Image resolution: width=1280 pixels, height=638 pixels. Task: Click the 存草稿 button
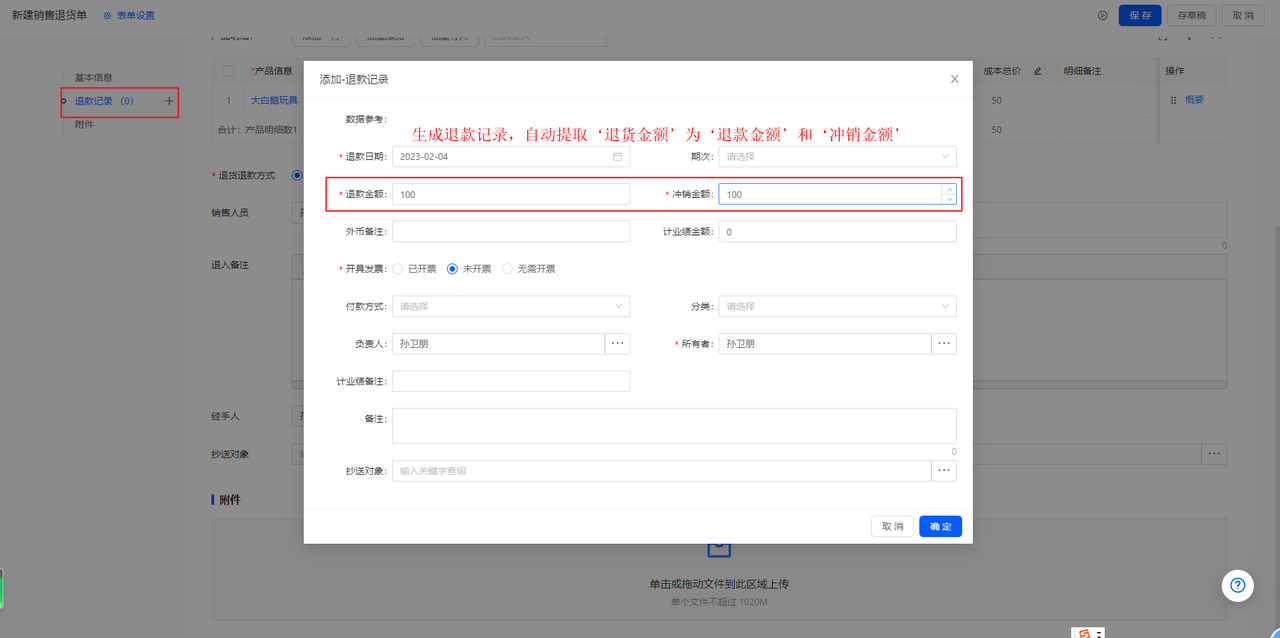pyautogui.click(x=1192, y=15)
